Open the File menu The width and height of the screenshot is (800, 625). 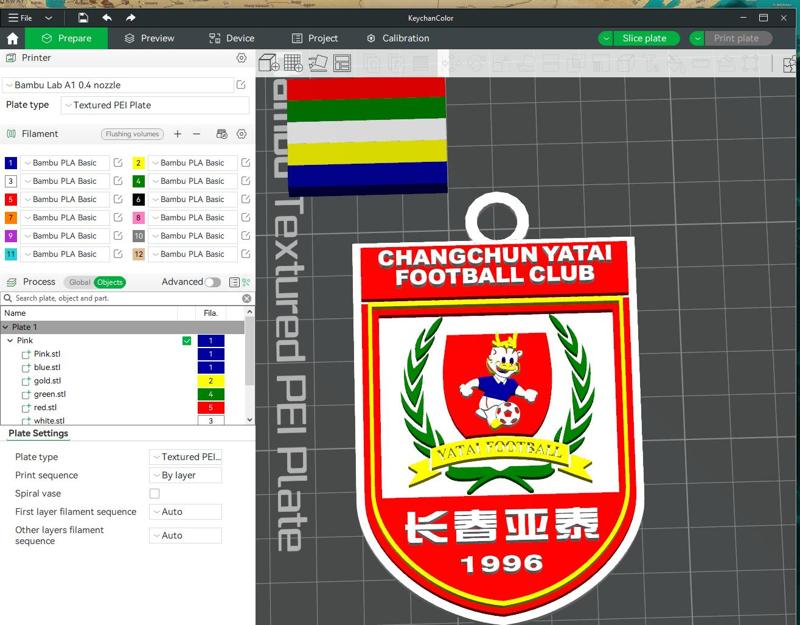(20, 18)
